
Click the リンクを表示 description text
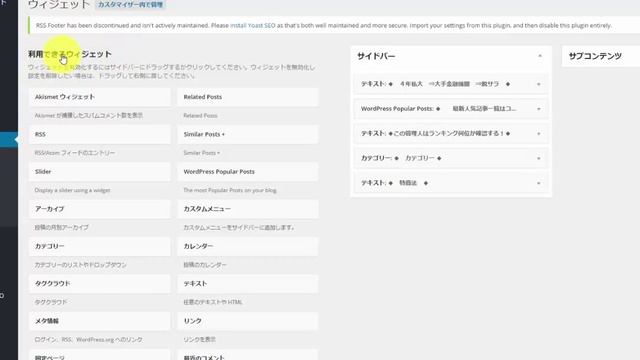point(199,340)
